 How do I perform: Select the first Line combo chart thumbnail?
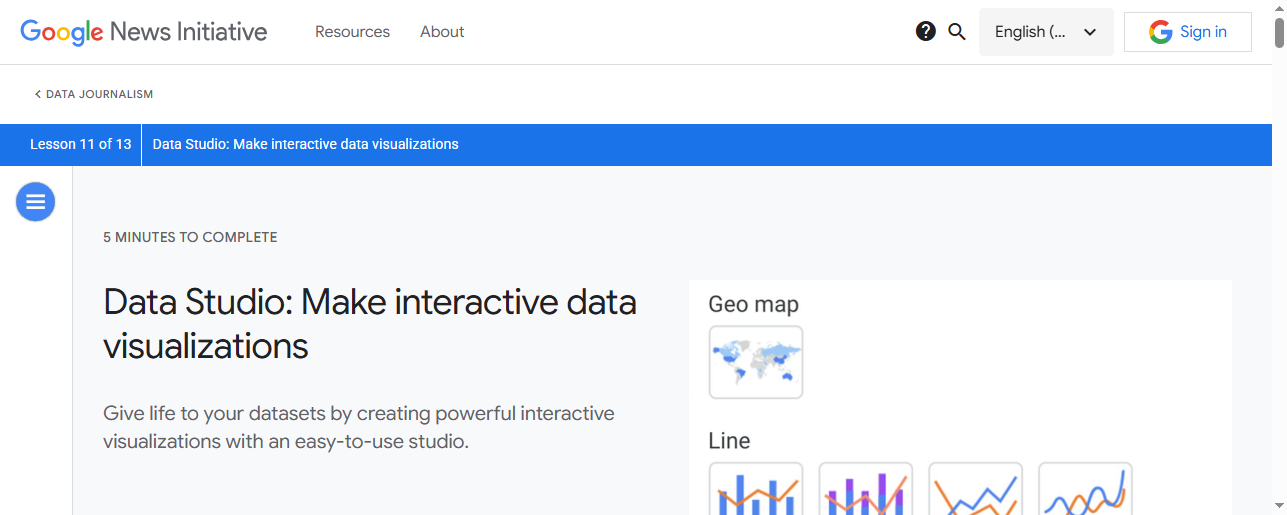click(756, 488)
